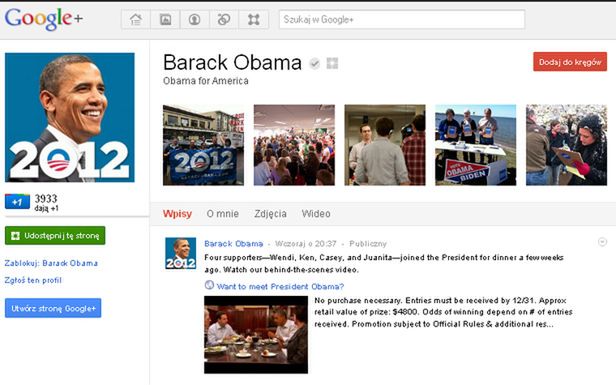This screenshot has height=385, width=616.
Task: Open the men talking photo thumbnail
Action: coord(385,145)
